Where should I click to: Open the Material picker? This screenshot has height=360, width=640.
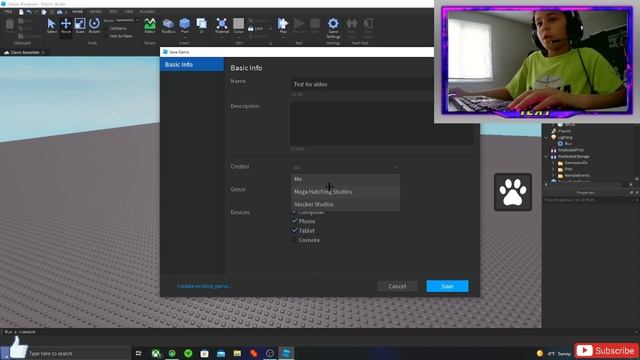point(222,25)
